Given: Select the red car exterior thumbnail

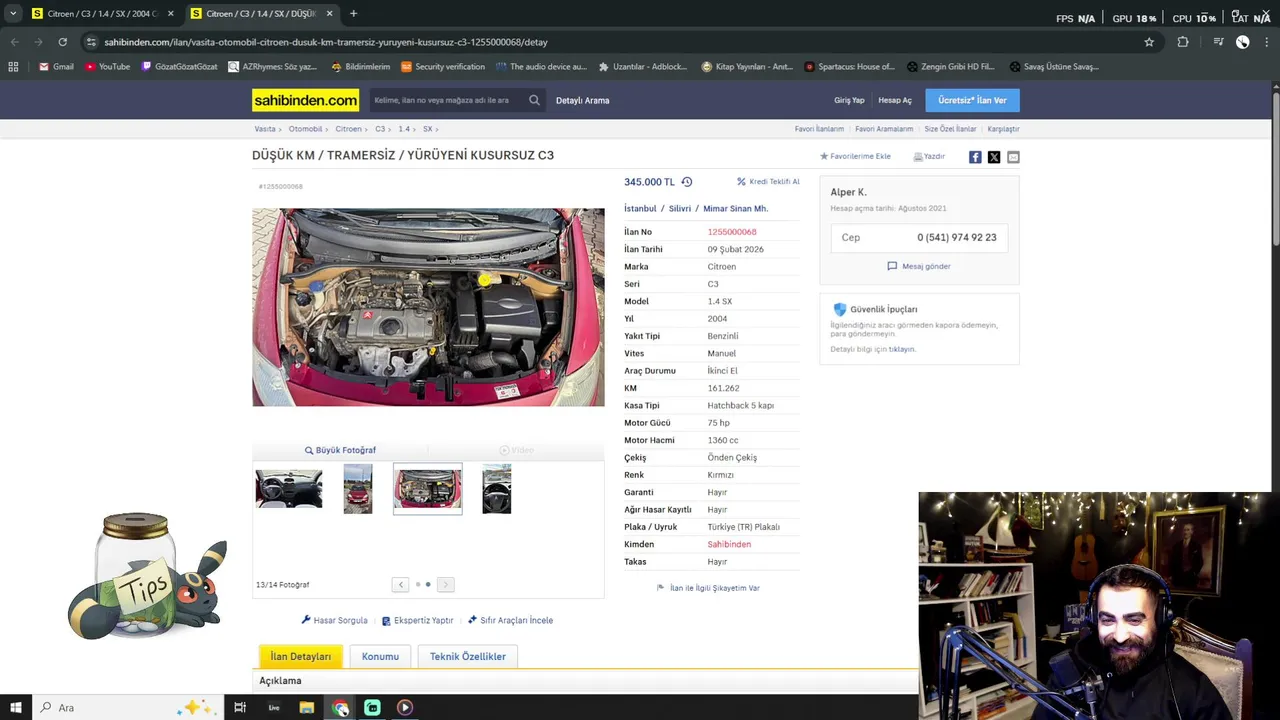Looking at the screenshot, I should [x=358, y=489].
